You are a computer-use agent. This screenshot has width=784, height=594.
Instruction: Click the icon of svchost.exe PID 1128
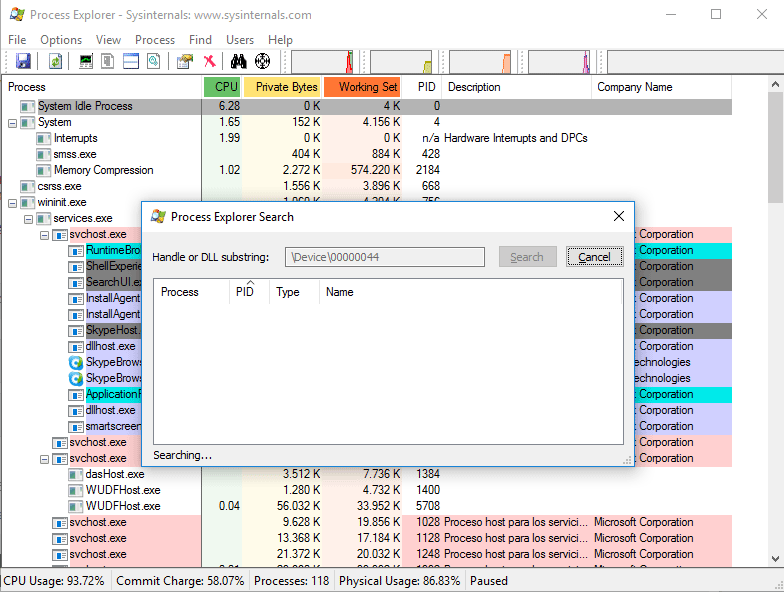[60, 538]
